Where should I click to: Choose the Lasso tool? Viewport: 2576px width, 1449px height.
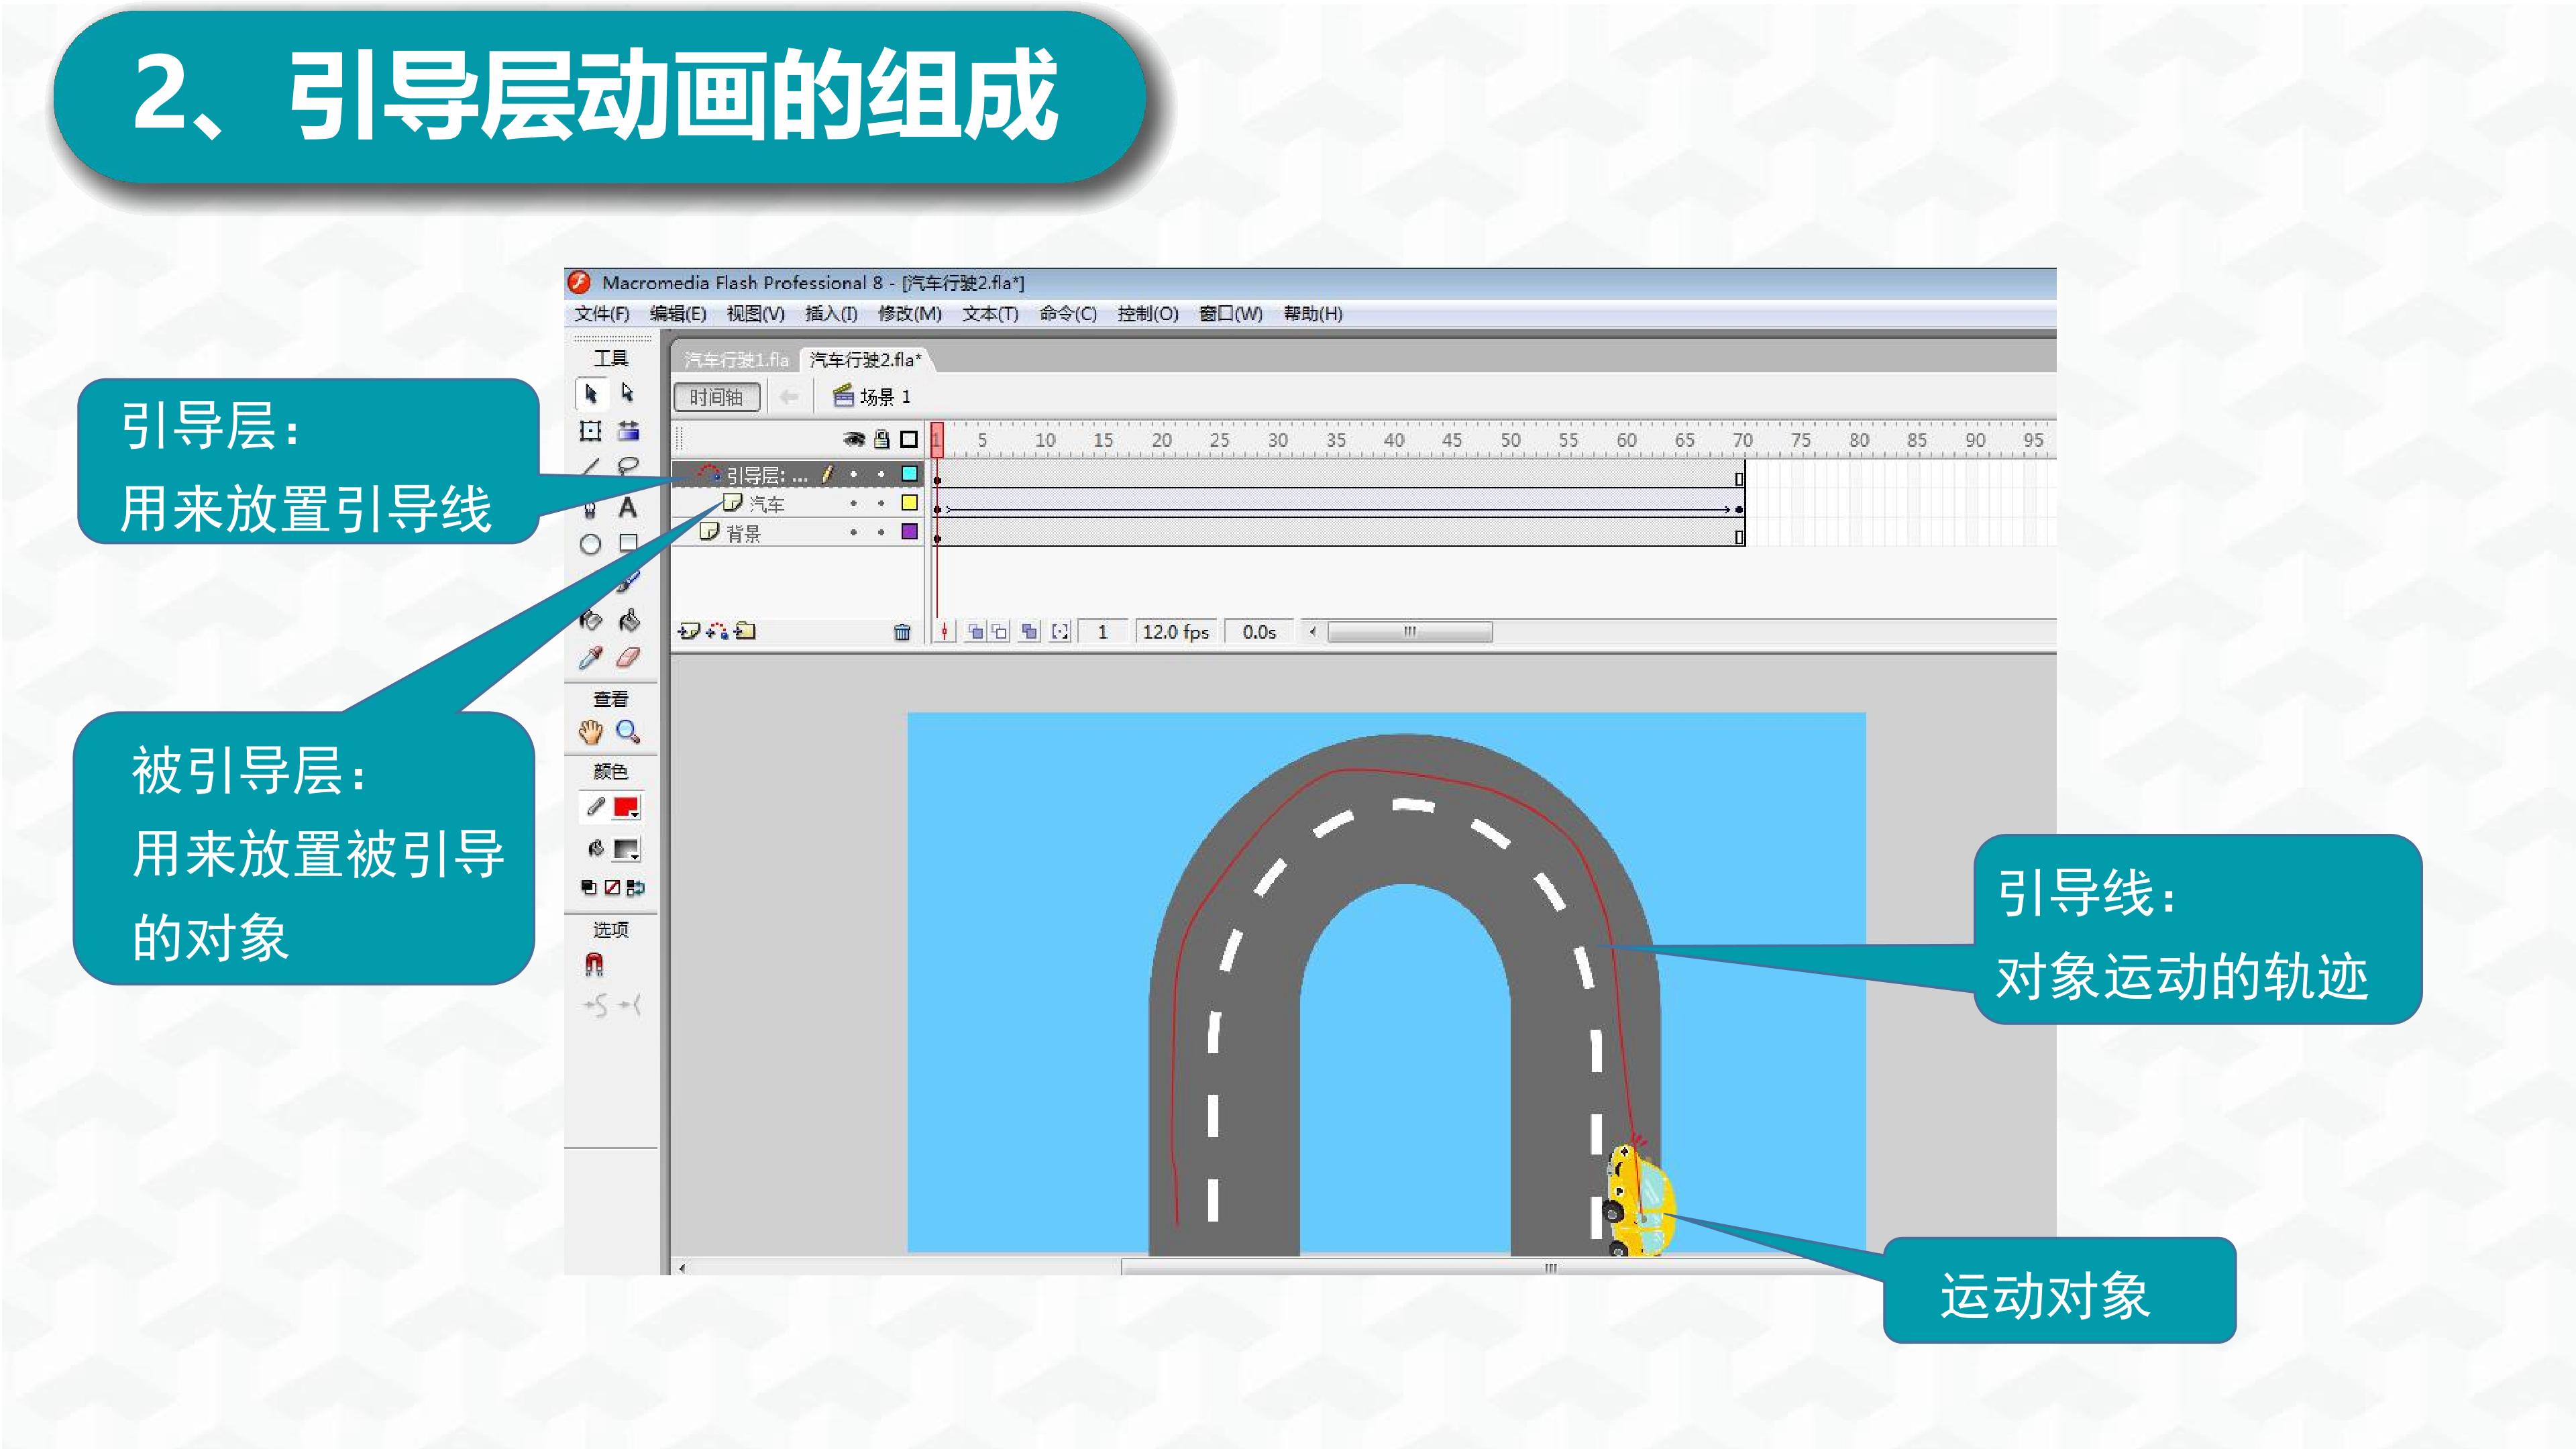click(x=628, y=467)
